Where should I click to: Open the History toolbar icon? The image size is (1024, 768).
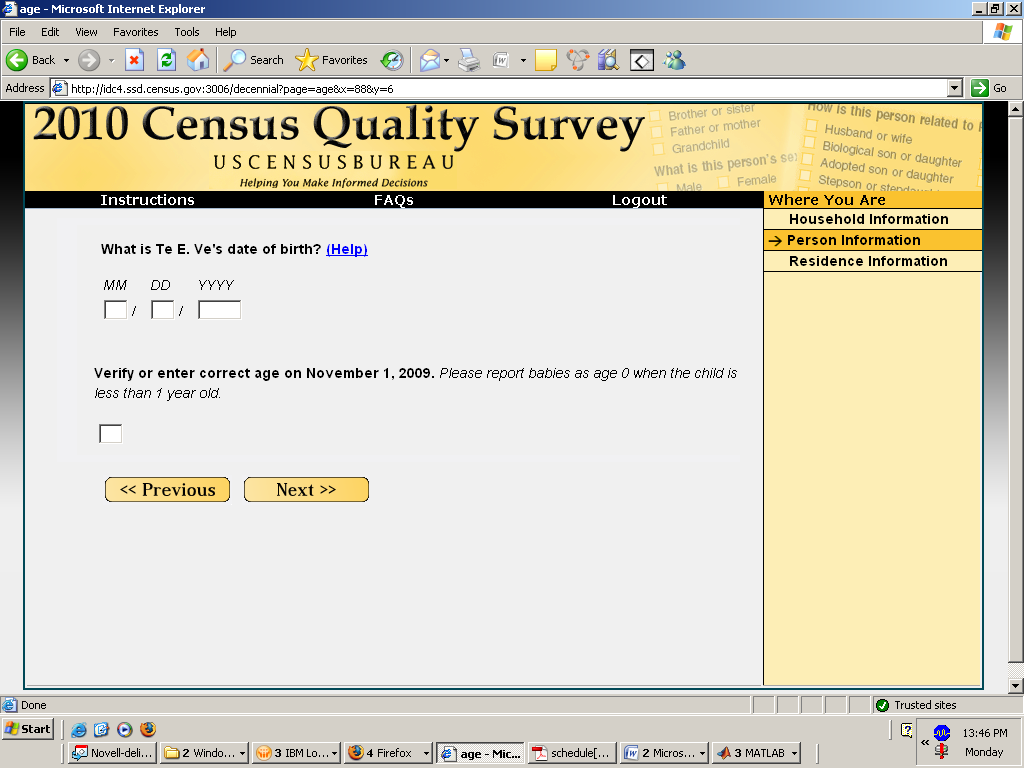click(391, 60)
